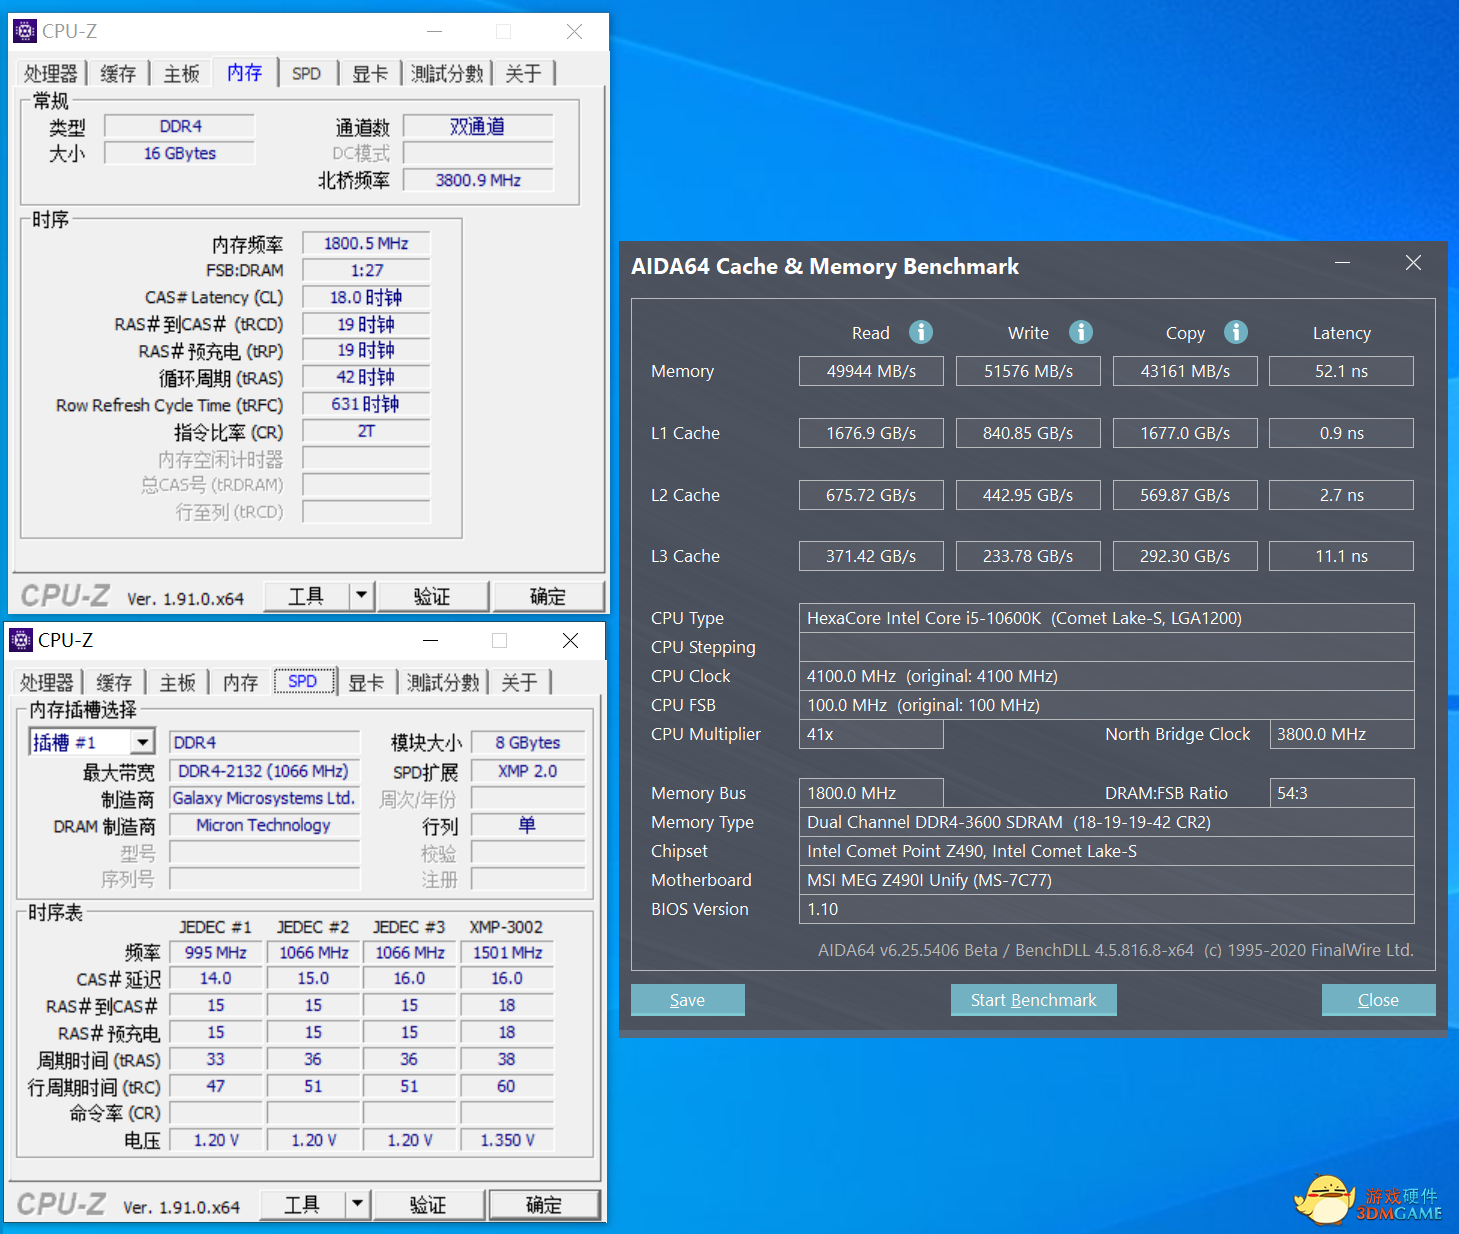Click CPU-Z app icon in top window title

click(25, 31)
